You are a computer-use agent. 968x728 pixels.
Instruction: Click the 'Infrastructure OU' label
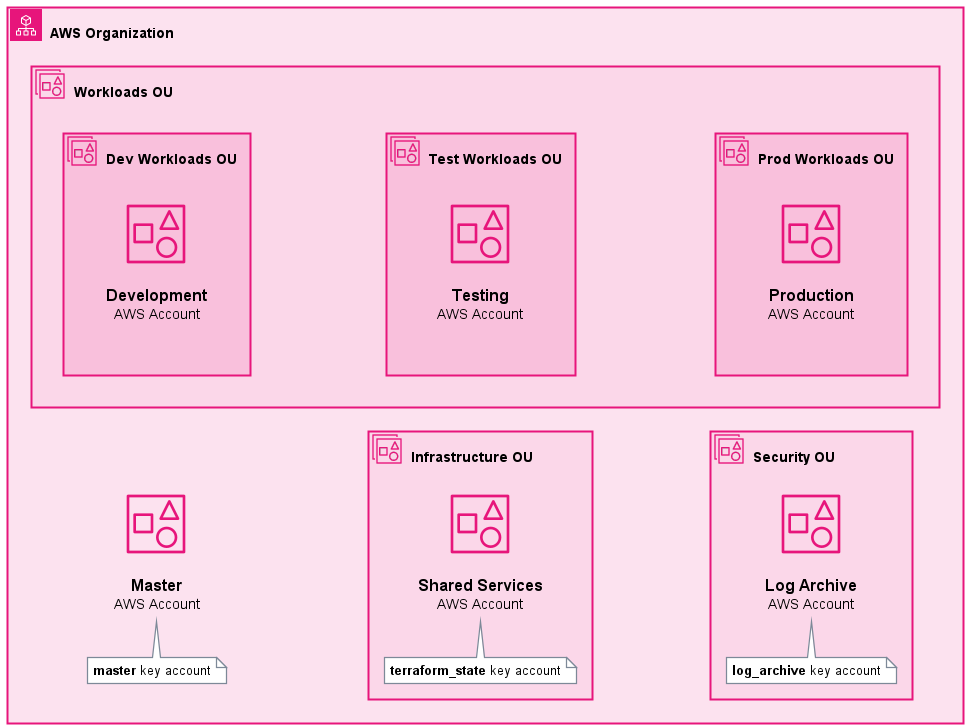472,457
